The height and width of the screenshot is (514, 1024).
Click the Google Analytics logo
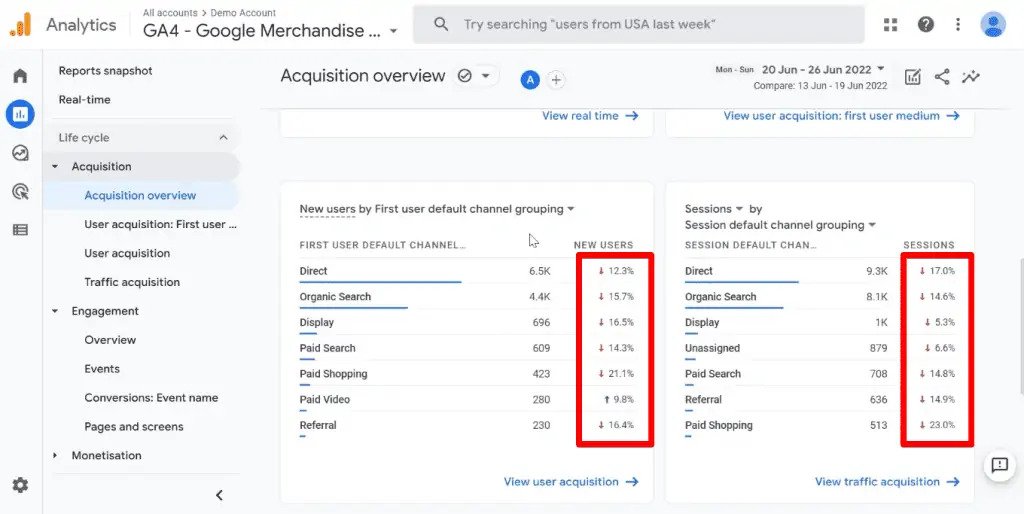20,25
